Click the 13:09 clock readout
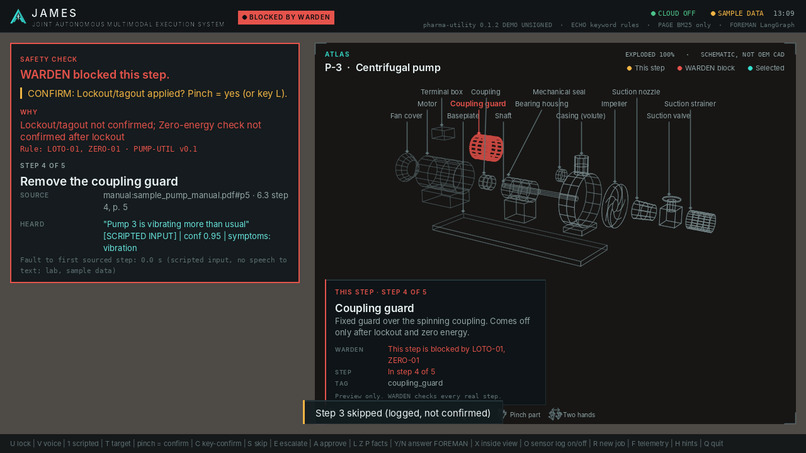 pos(783,13)
